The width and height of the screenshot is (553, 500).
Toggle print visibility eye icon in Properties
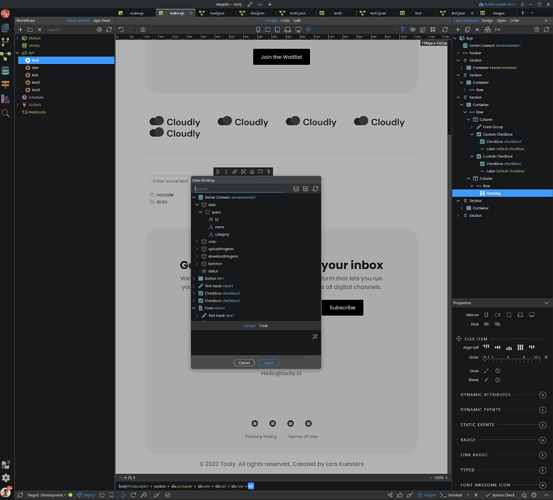[x=486, y=324]
